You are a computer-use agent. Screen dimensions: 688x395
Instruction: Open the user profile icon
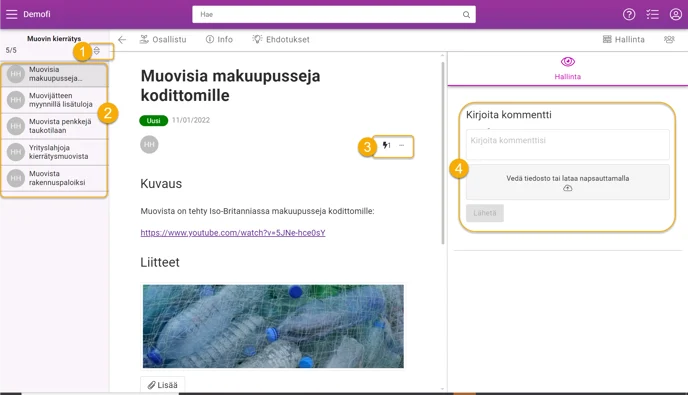tap(675, 14)
